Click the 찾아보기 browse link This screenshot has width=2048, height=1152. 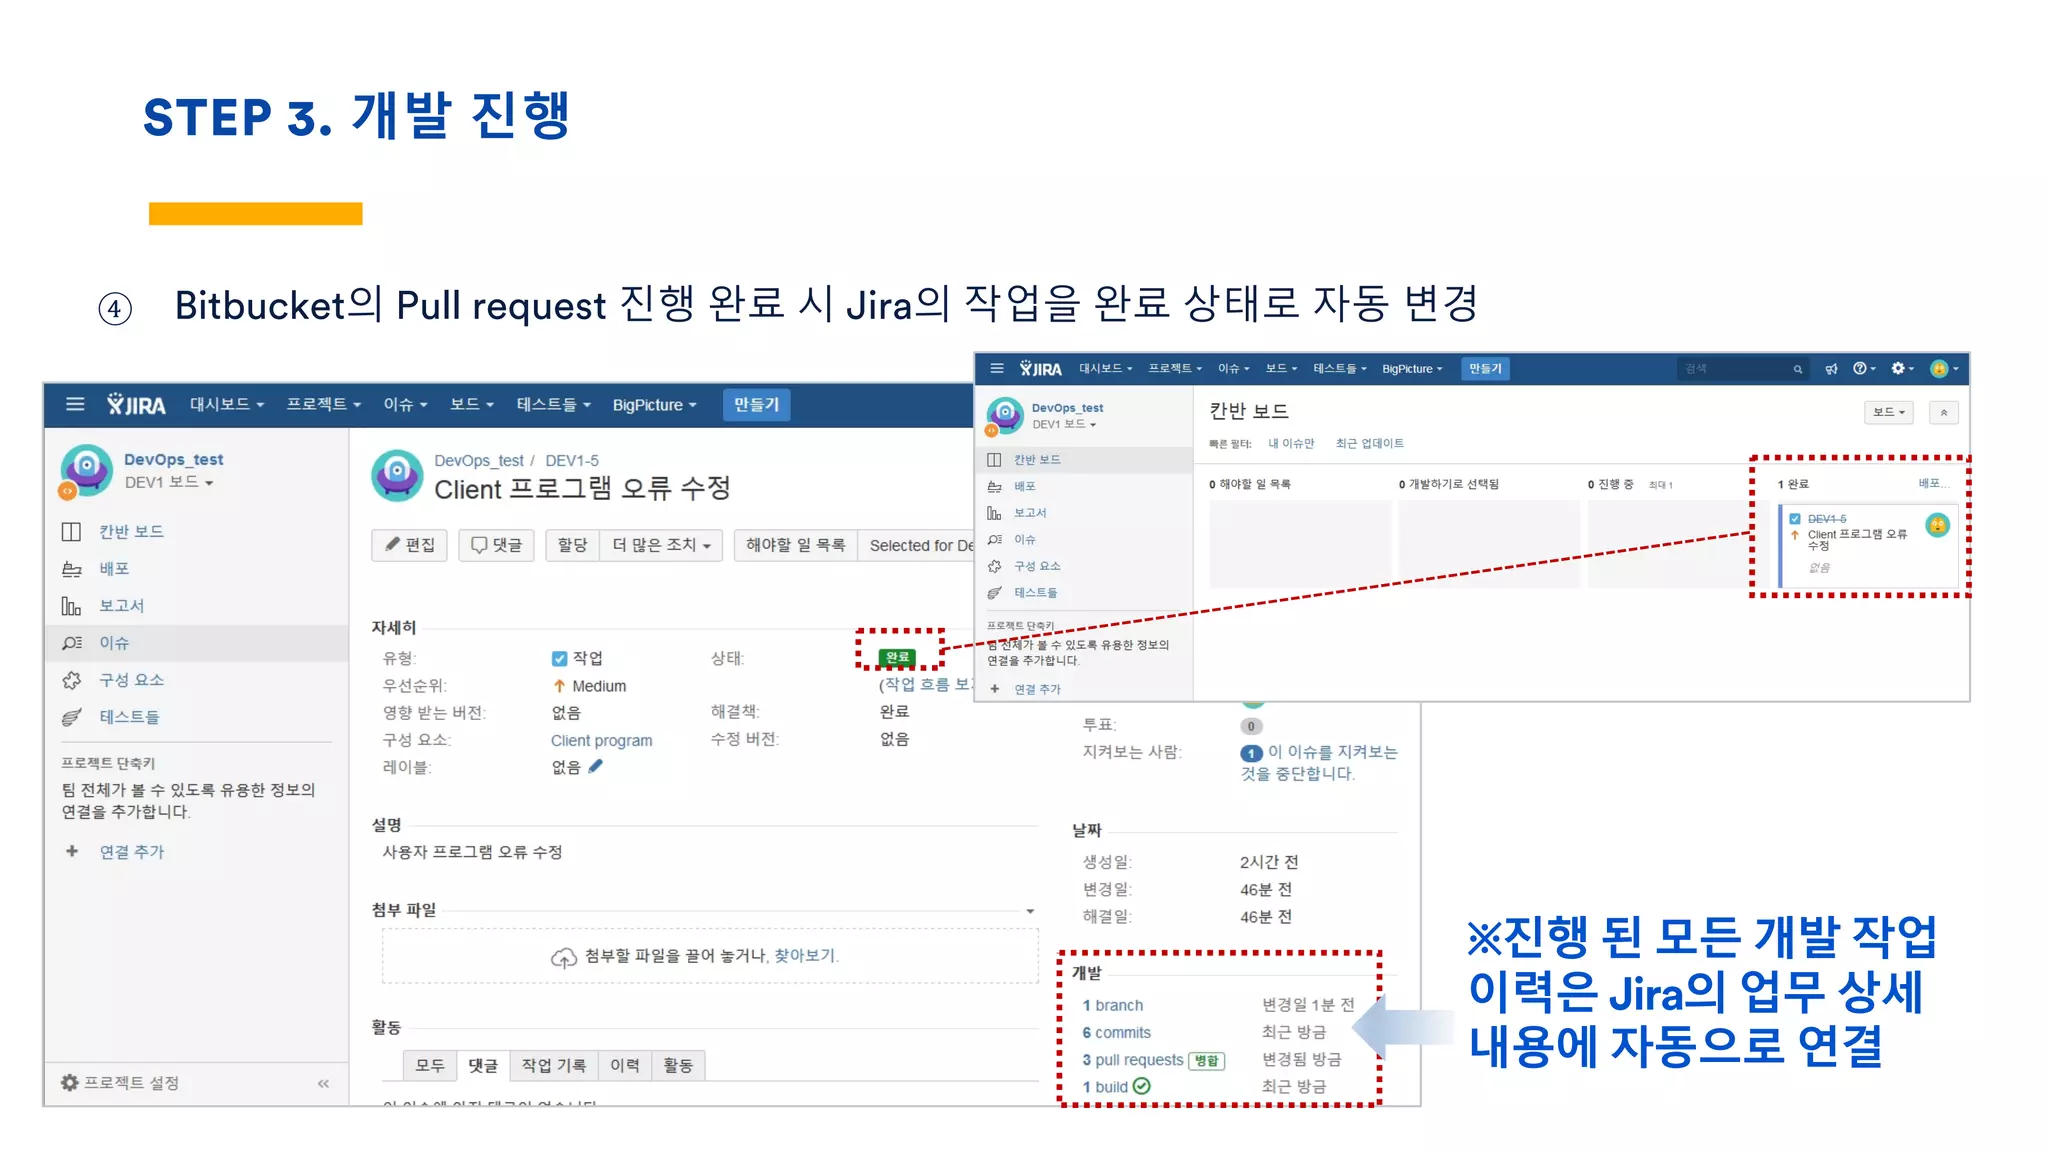pyautogui.click(x=805, y=956)
